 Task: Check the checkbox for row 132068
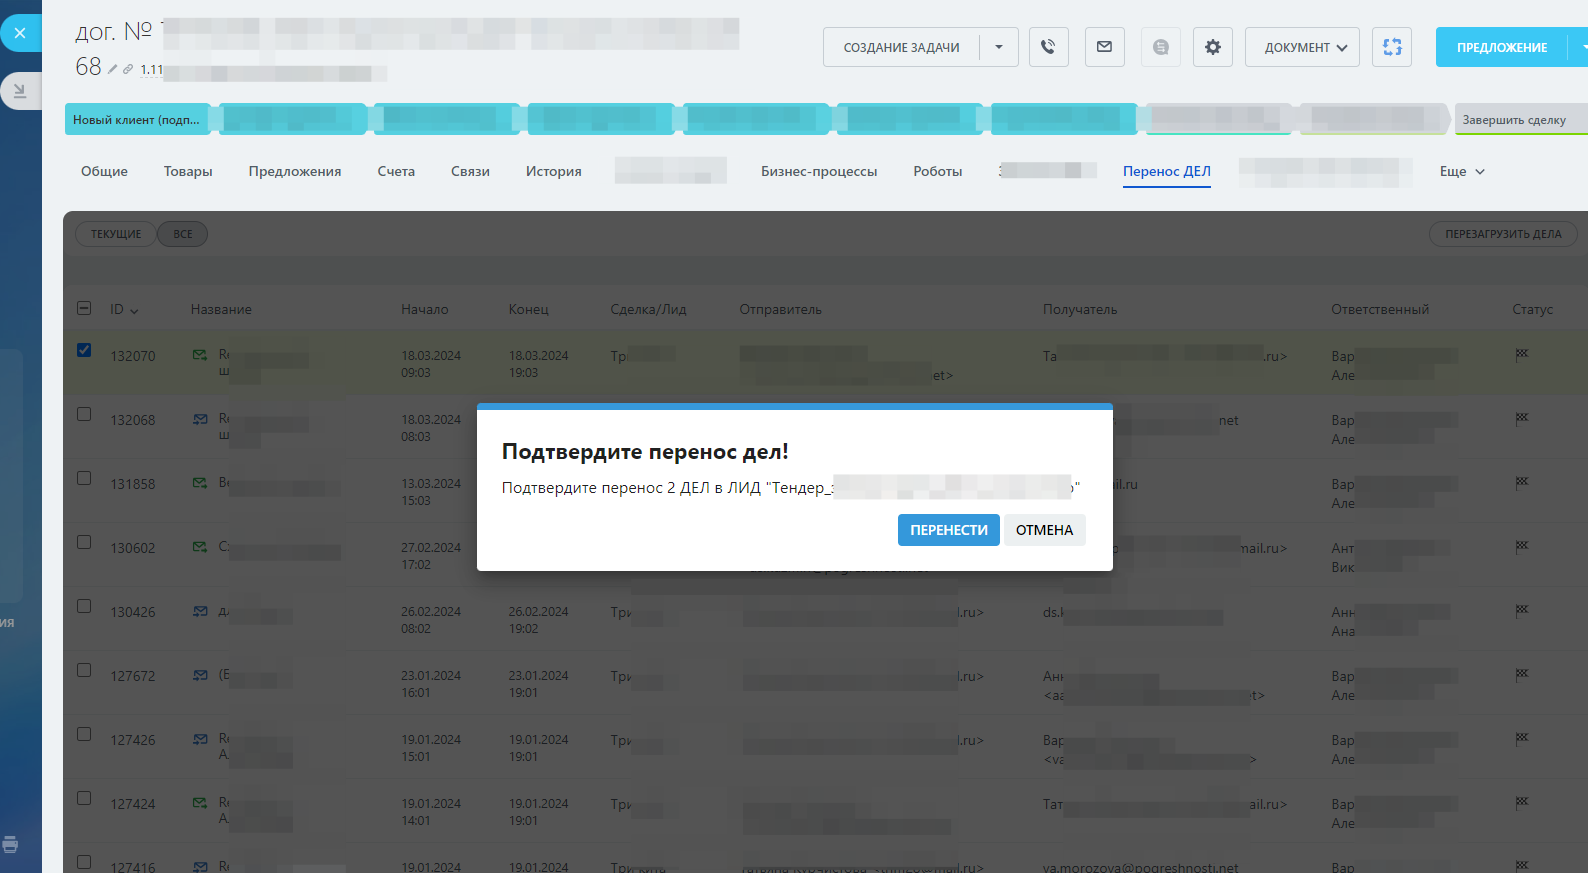pyautogui.click(x=84, y=414)
